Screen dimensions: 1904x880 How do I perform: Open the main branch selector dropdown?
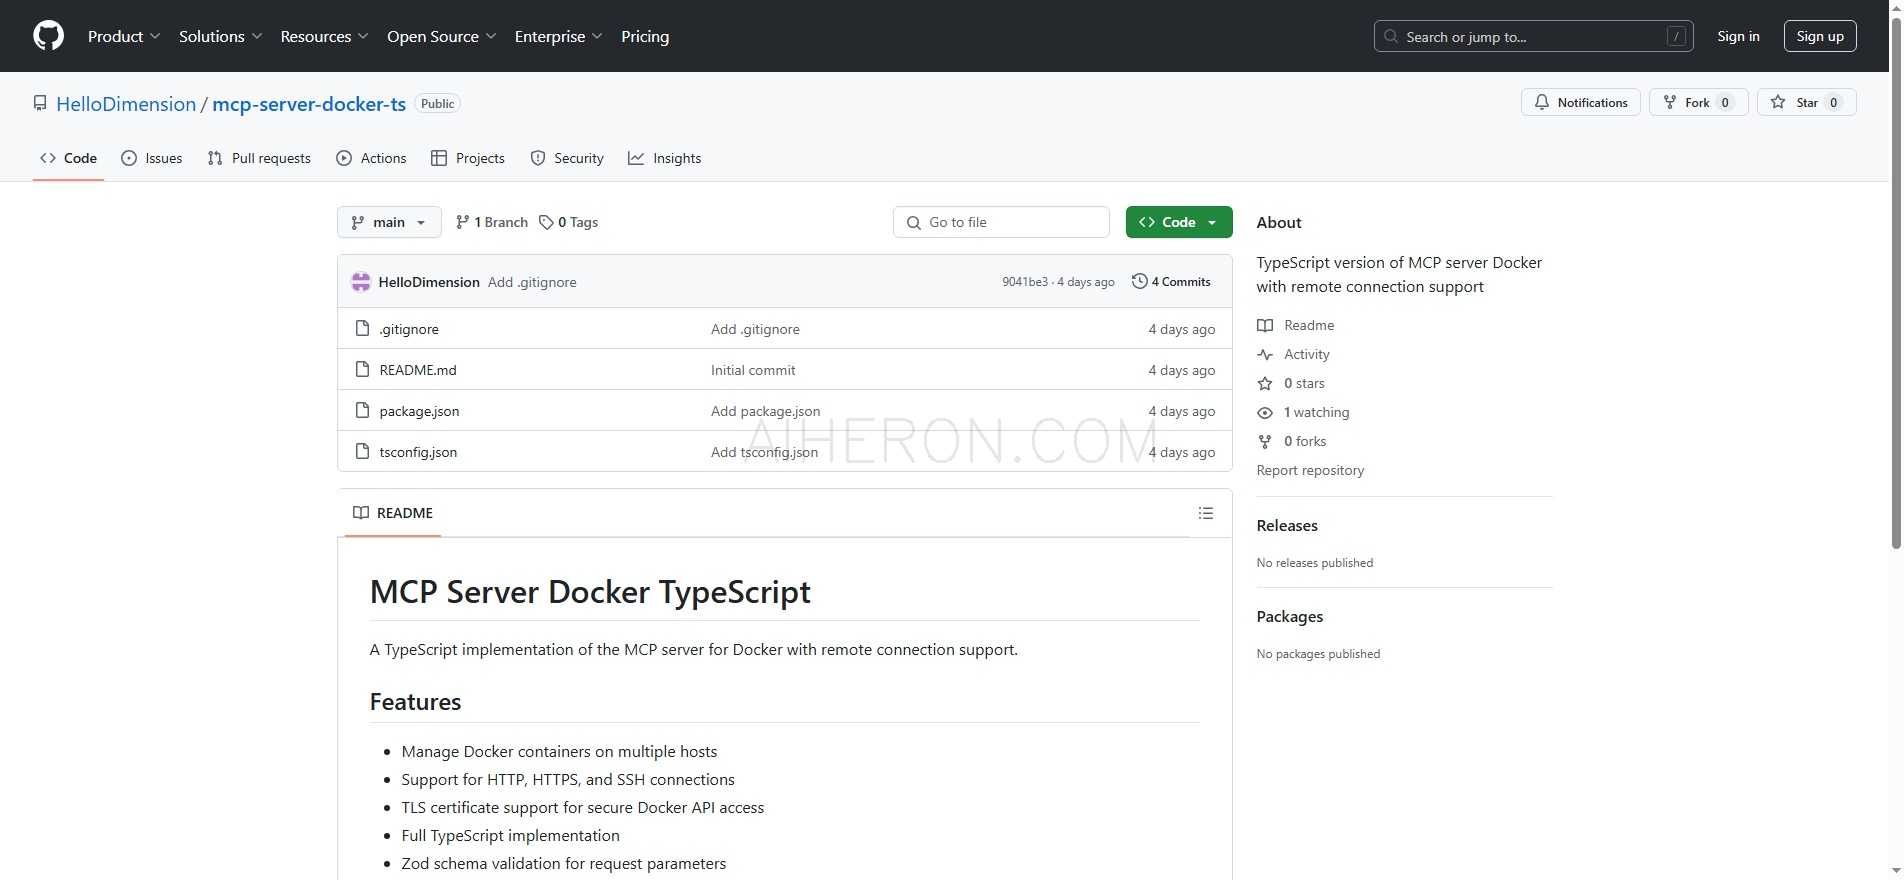pos(389,222)
